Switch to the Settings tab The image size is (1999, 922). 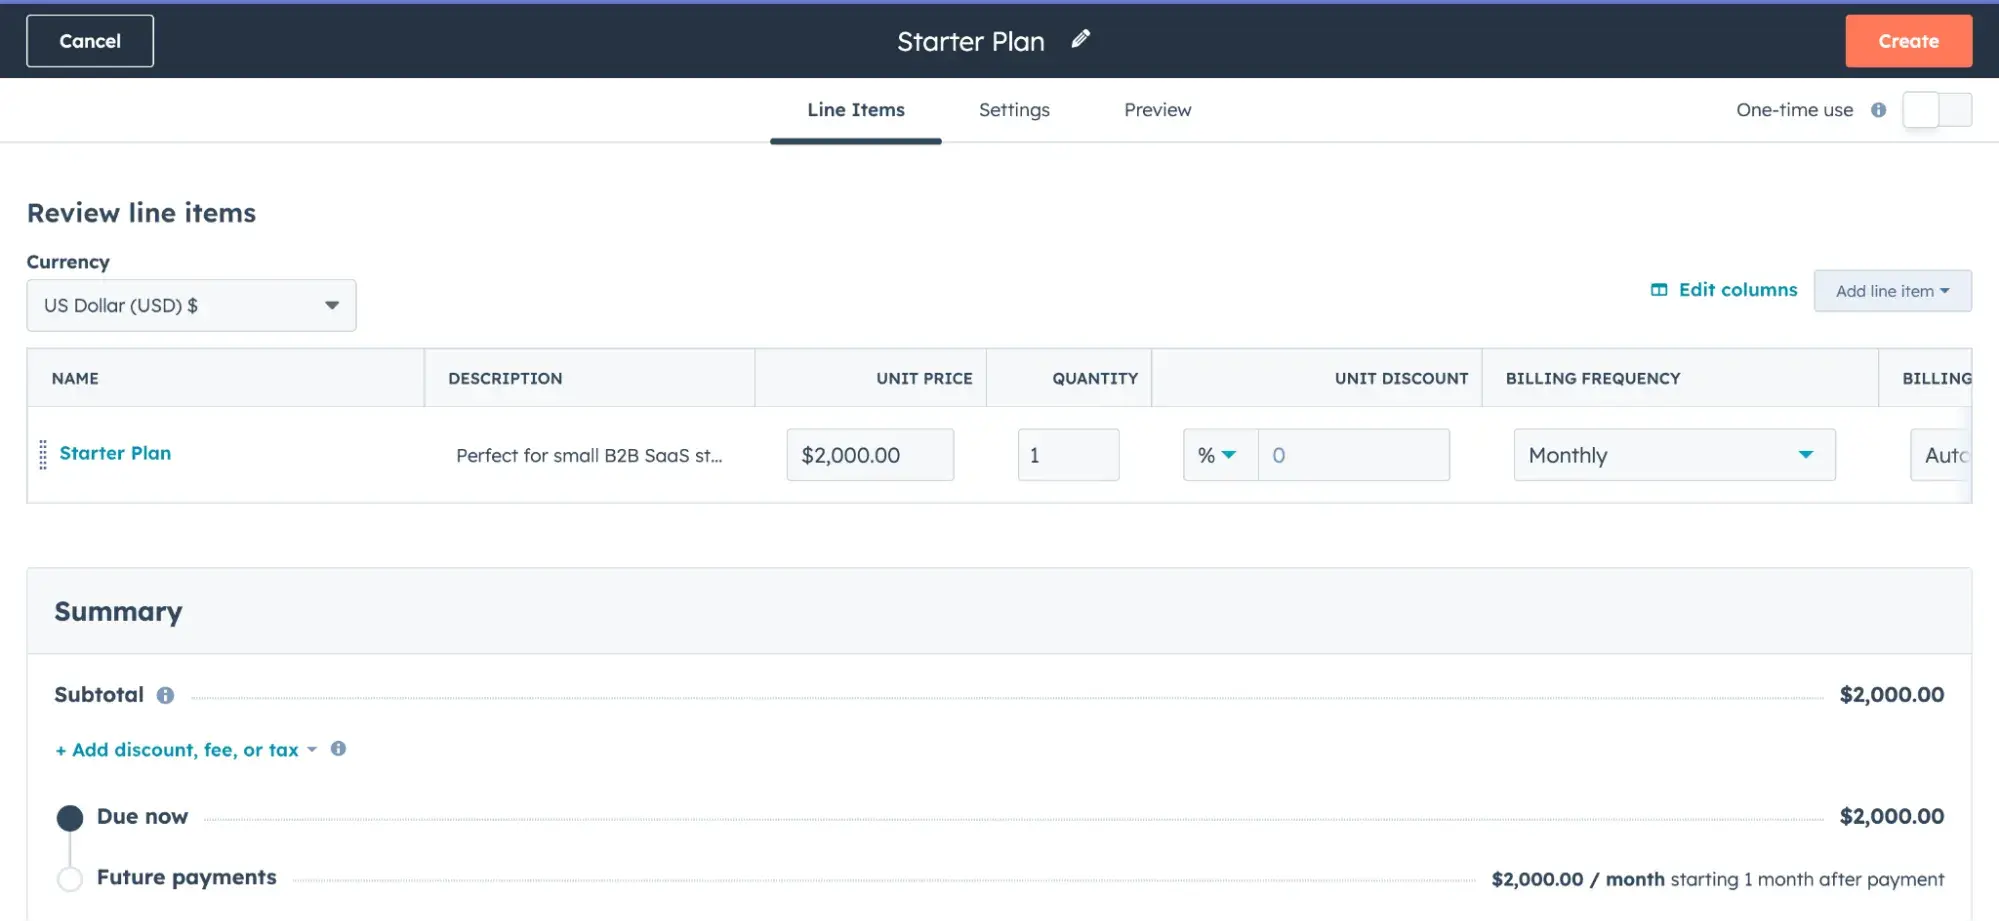[x=1013, y=110]
